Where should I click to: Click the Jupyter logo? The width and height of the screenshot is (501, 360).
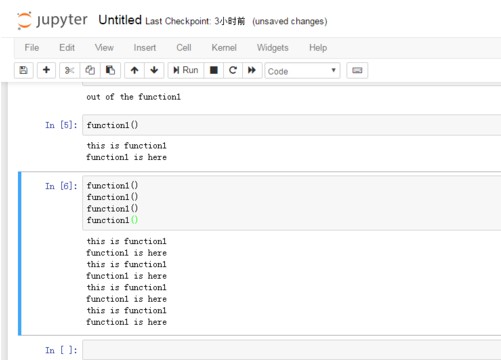(x=52, y=20)
